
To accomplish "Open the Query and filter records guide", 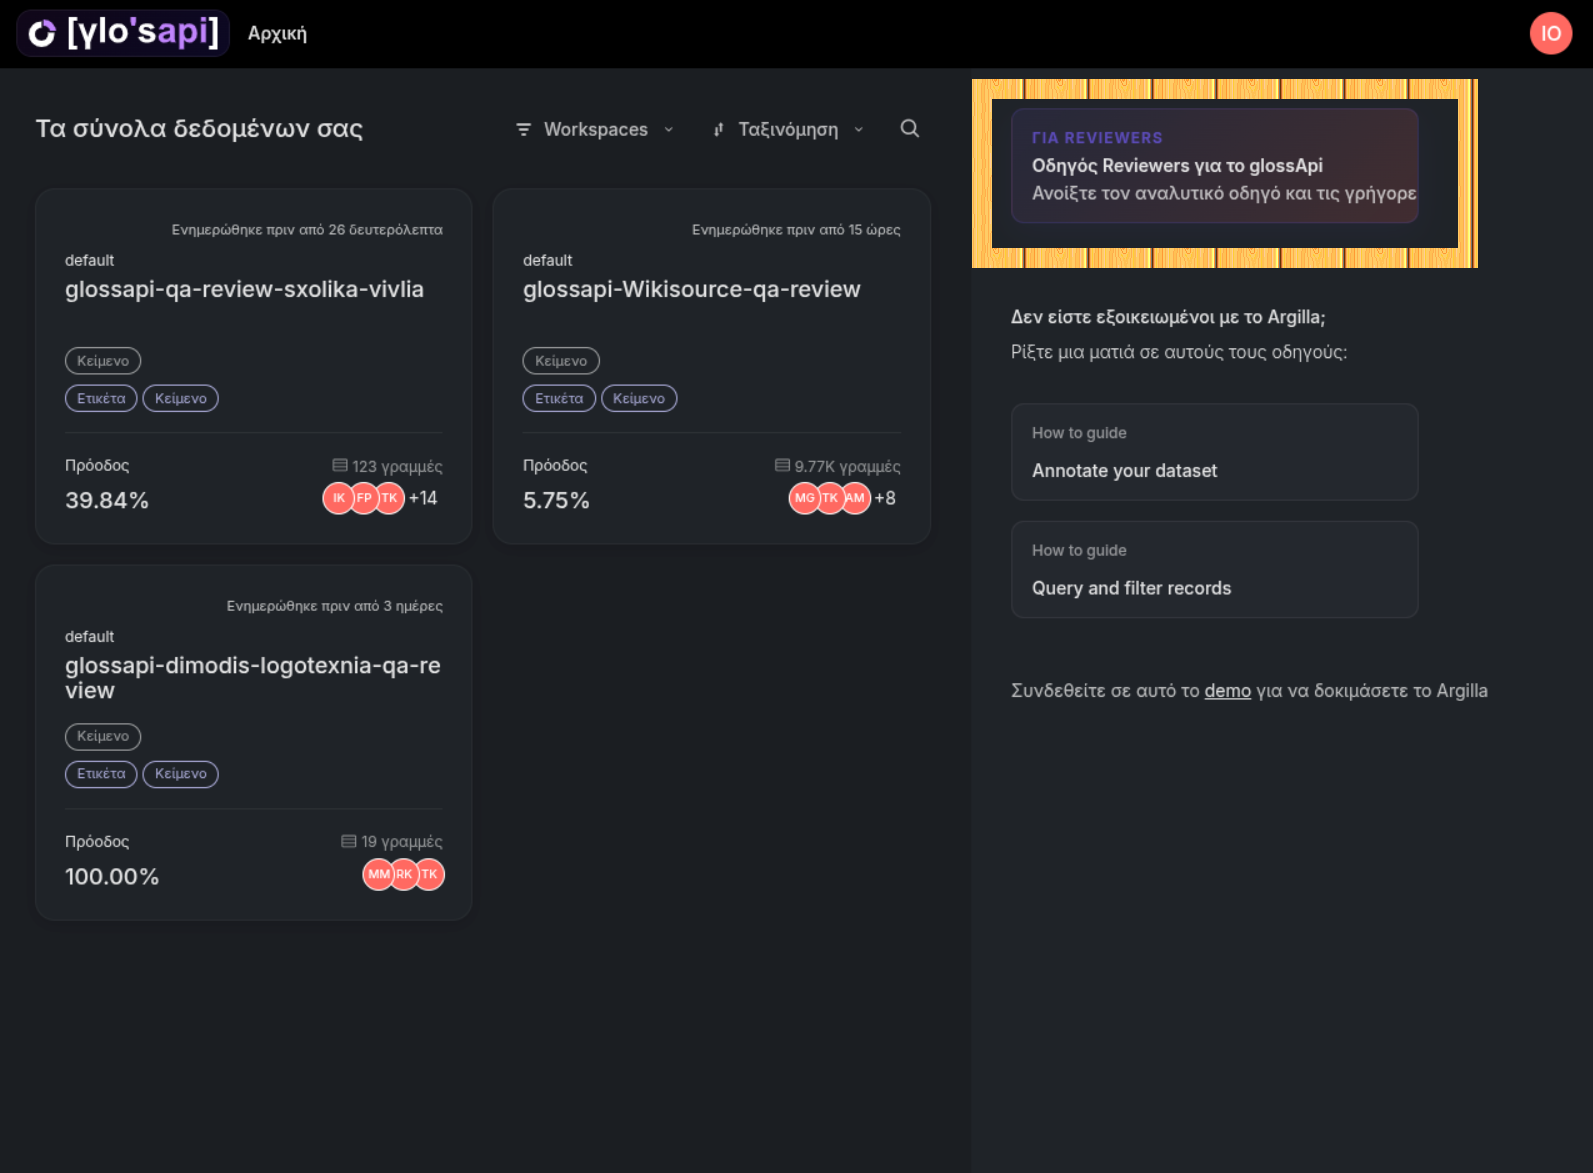I will pos(1214,569).
